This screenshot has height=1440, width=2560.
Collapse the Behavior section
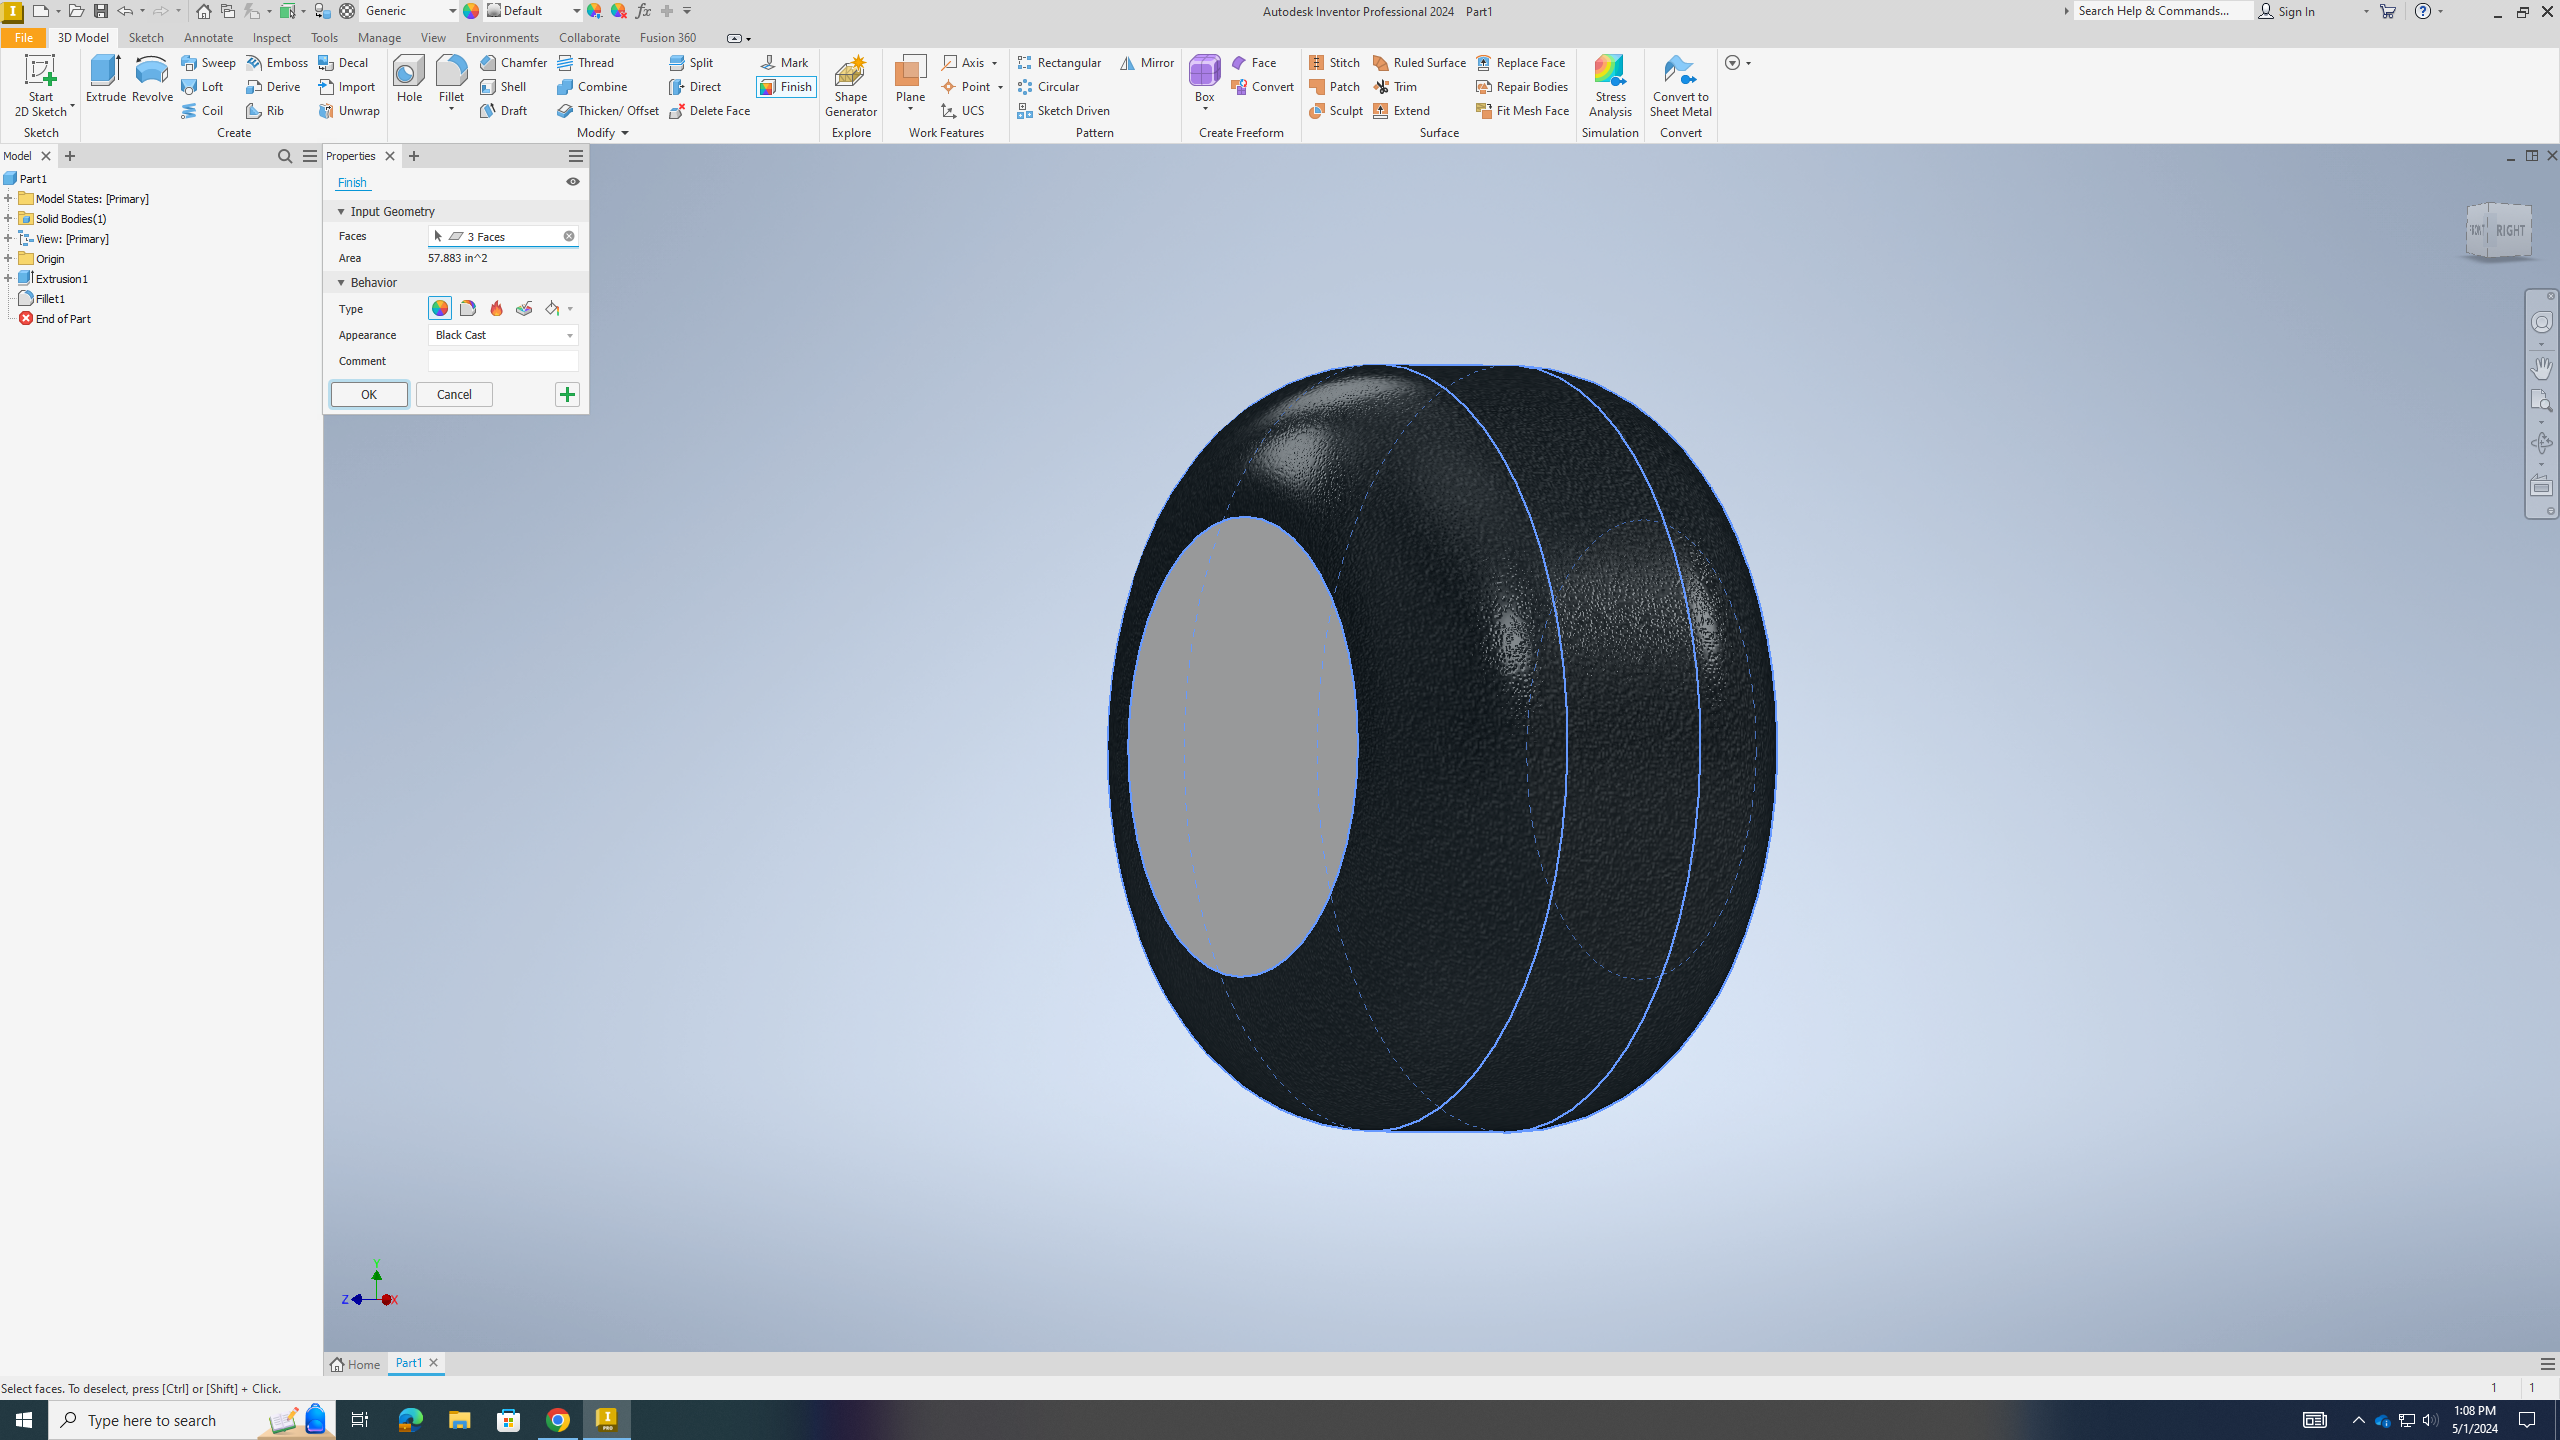[341, 283]
